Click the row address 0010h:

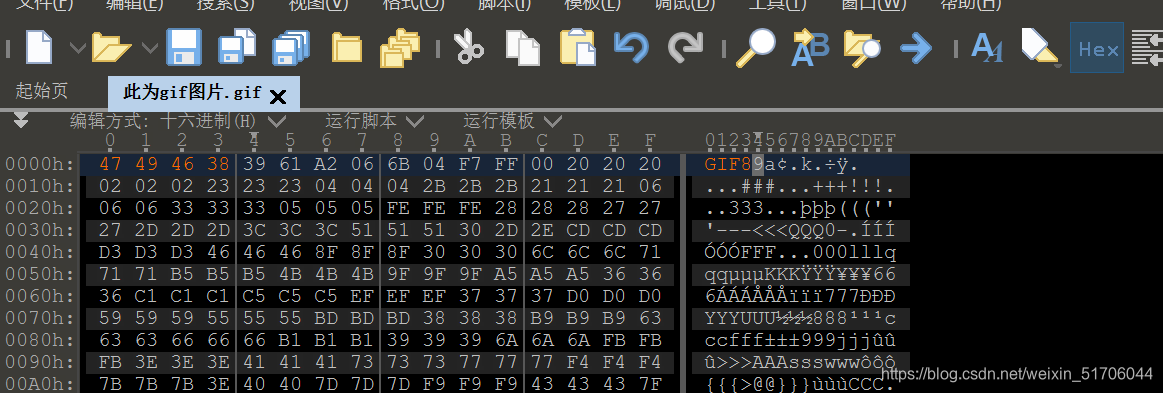[x=40, y=186]
